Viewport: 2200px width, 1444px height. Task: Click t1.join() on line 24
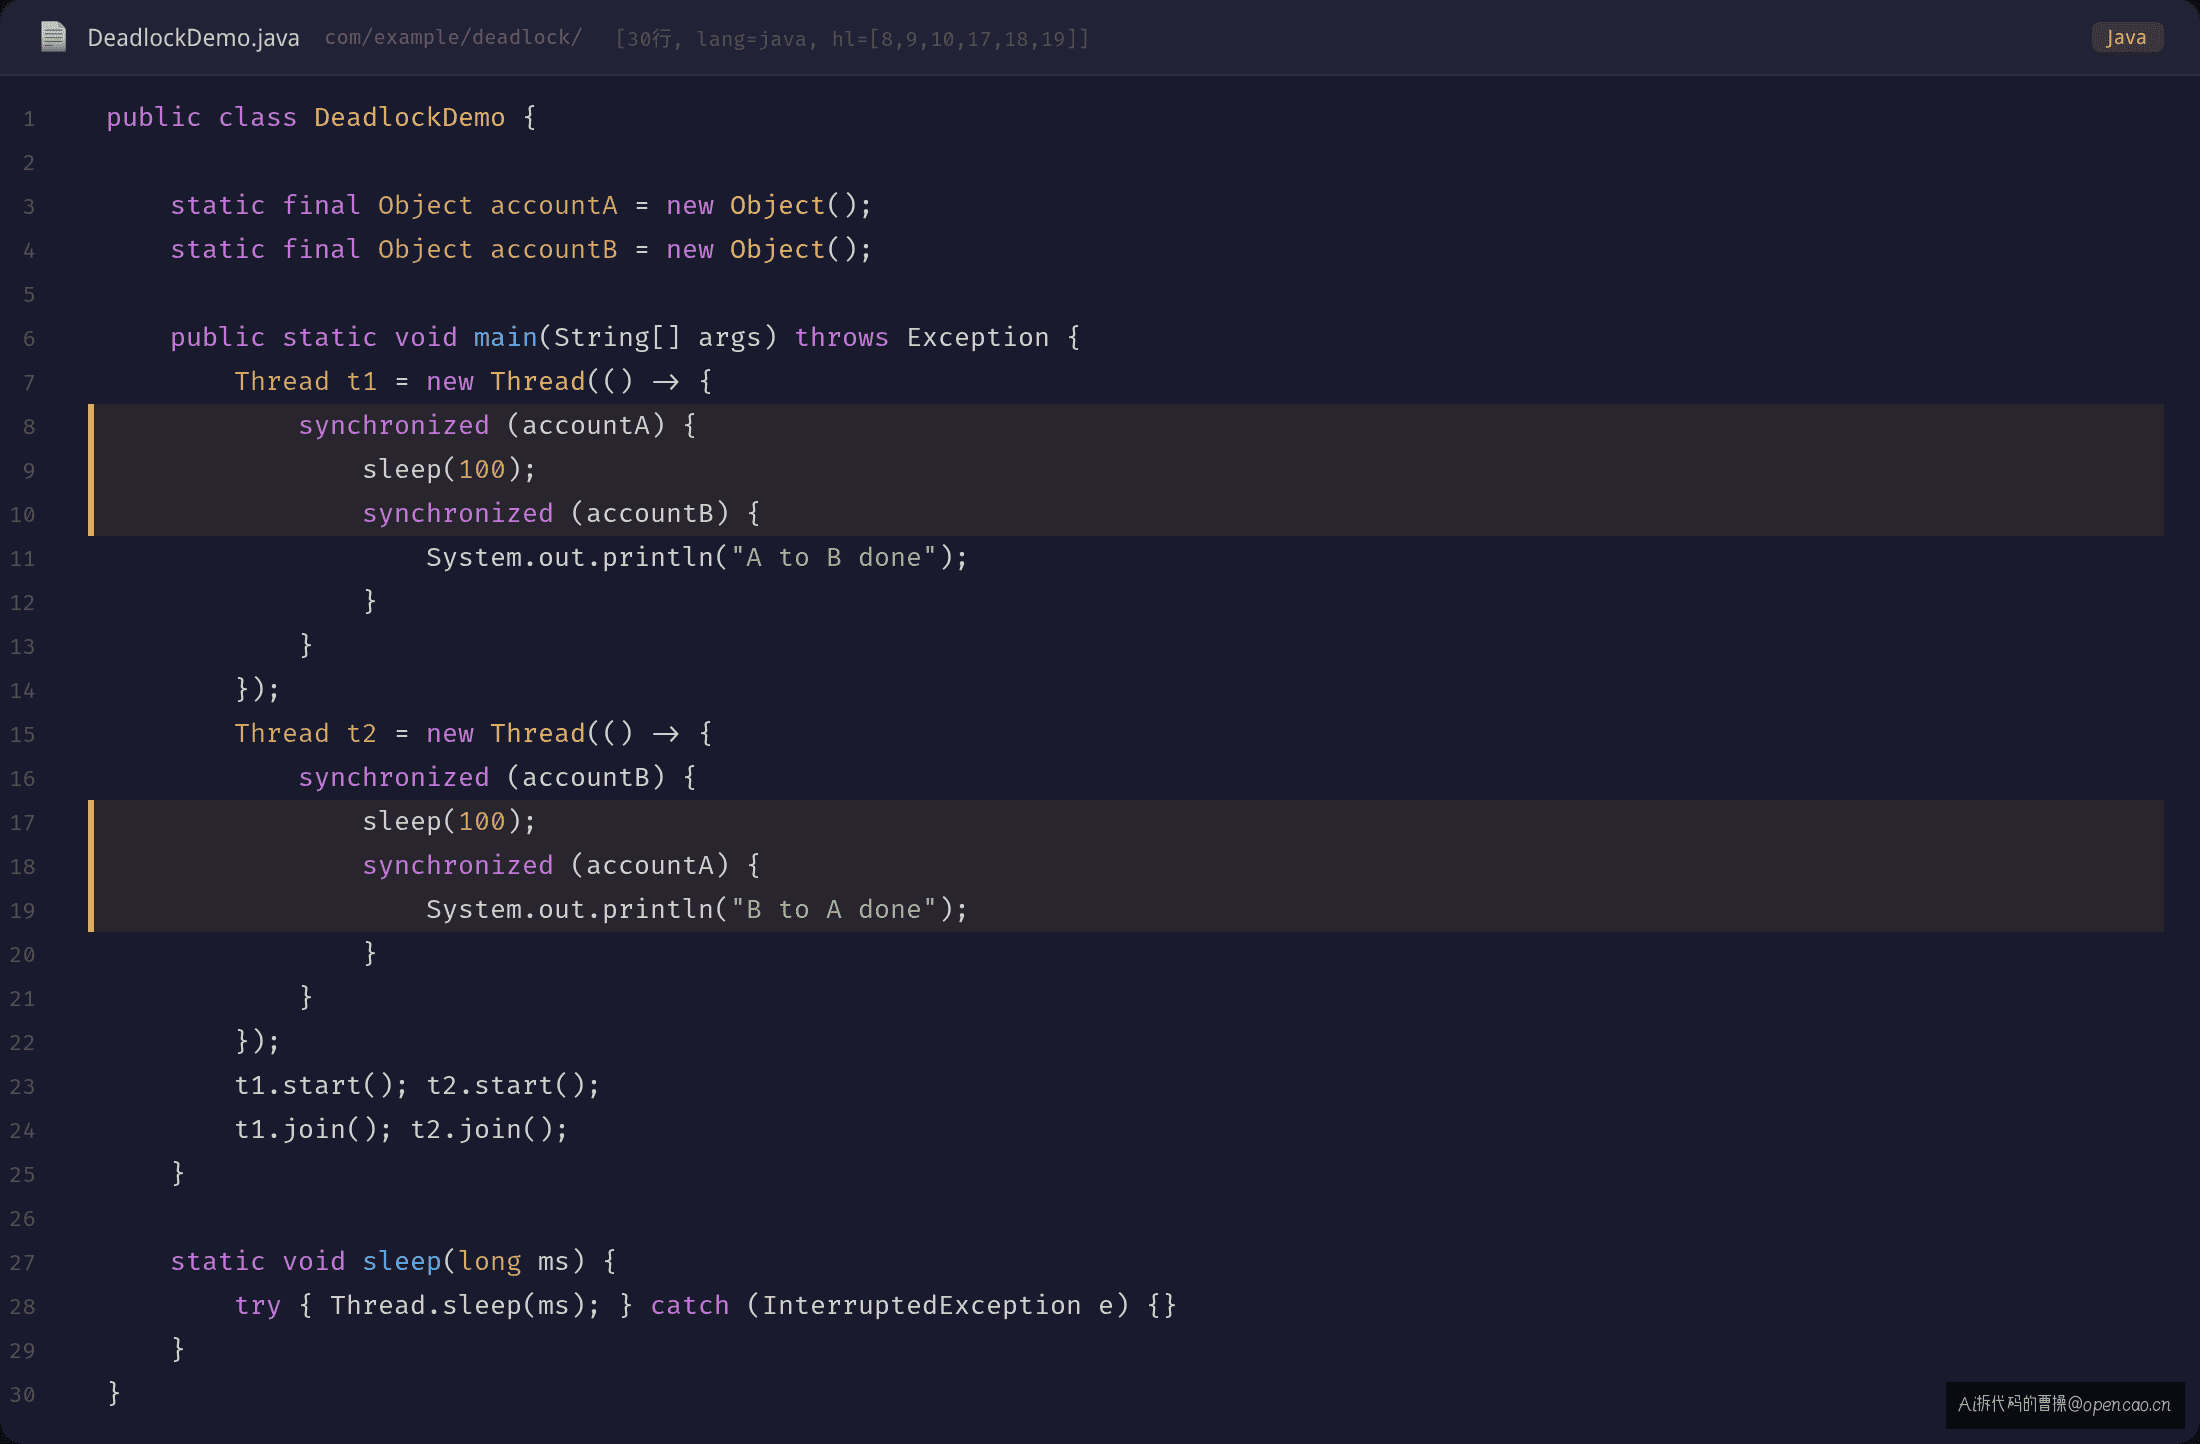pyautogui.click(x=306, y=1129)
